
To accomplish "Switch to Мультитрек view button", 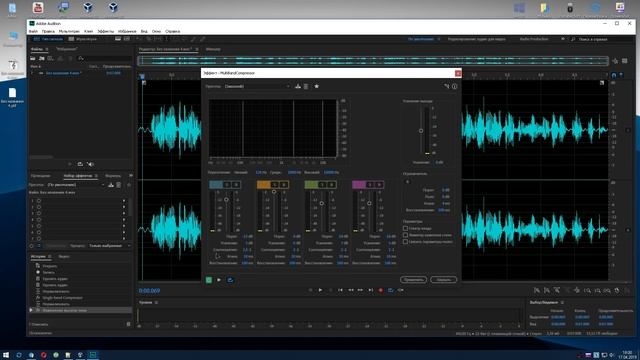I will click(83, 39).
